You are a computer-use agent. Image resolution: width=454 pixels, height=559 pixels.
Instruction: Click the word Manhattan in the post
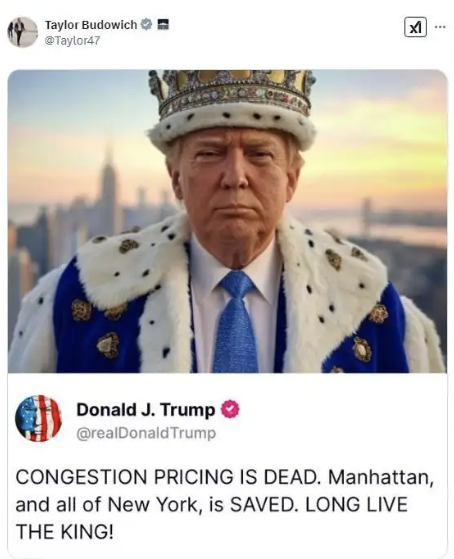tap(381, 477)
